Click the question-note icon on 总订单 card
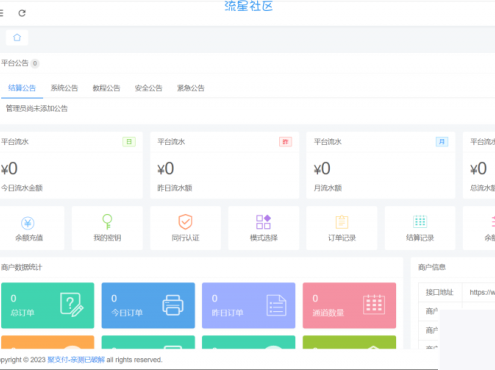This screenshot has height=370, width=495. coord(71,304)
